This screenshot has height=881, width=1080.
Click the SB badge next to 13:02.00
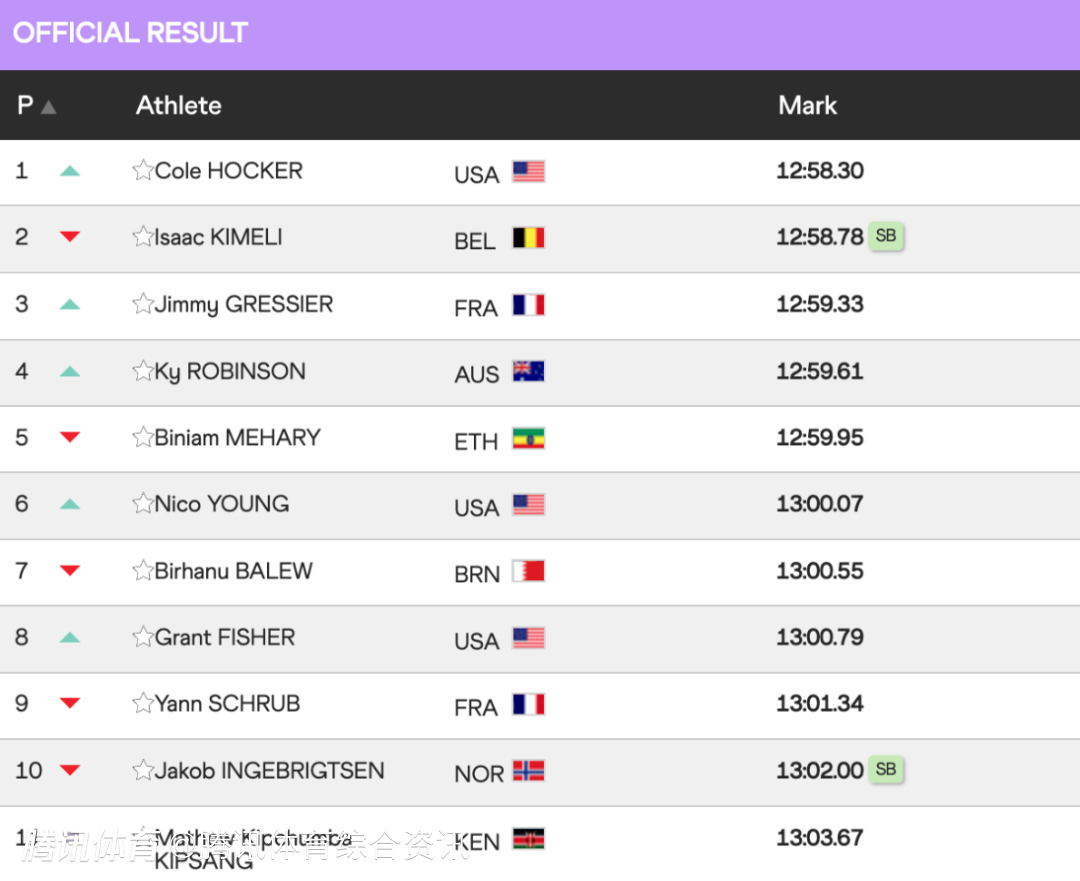click(886, 769)
